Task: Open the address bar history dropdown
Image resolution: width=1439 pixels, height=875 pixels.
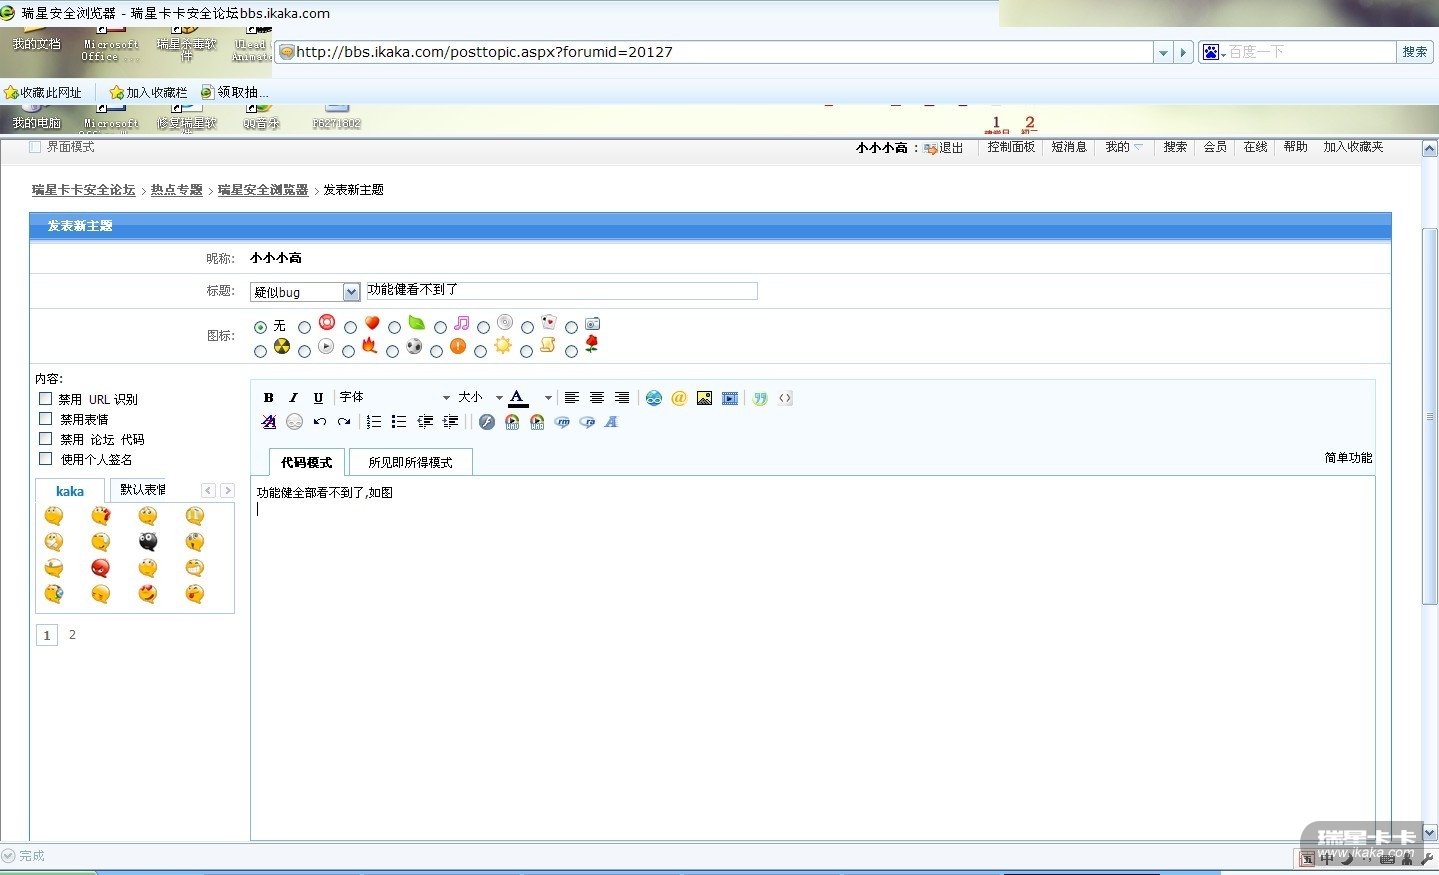Action: coord(1163,52)
